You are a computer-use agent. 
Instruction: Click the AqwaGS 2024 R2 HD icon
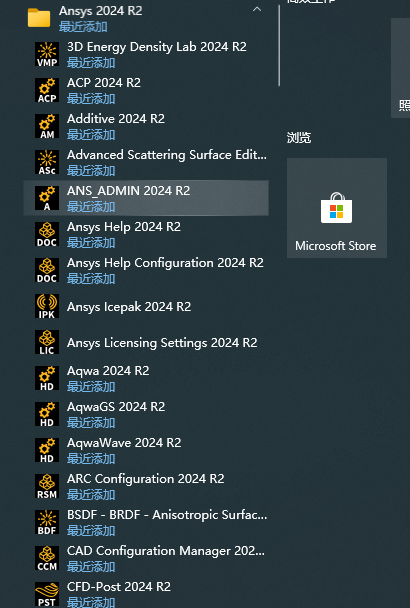point(47,414)
